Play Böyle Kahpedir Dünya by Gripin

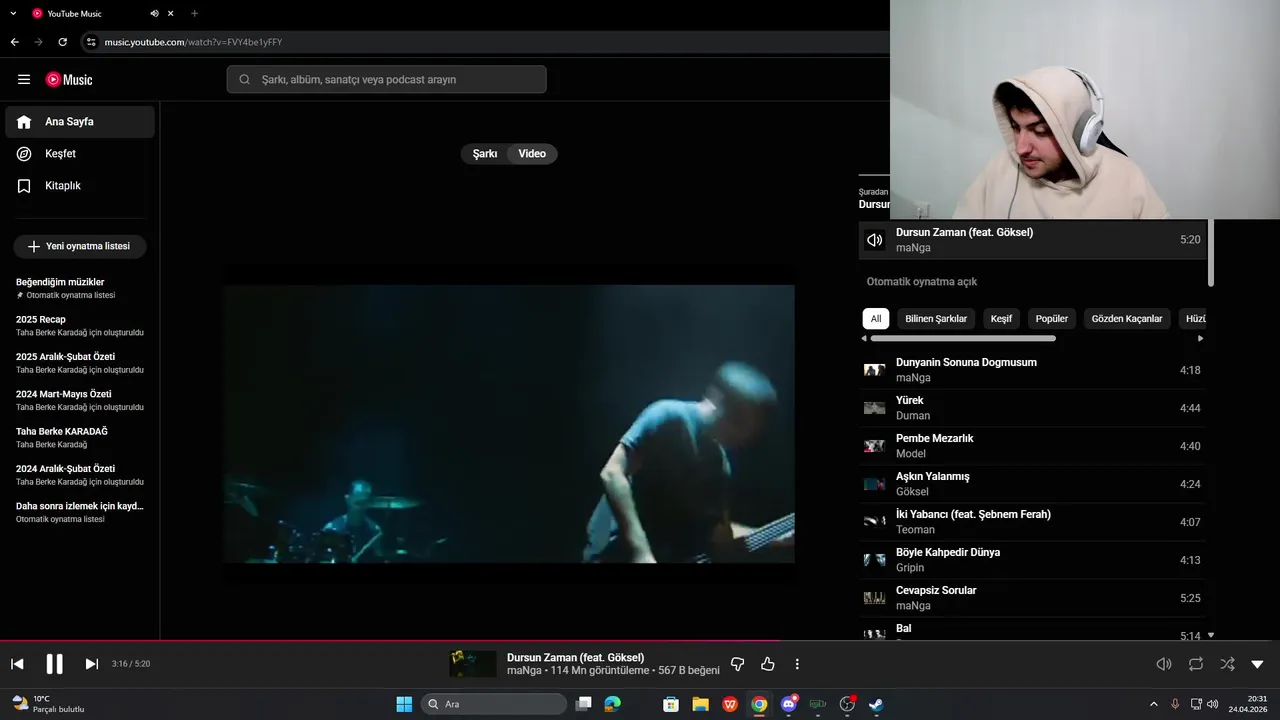point(1032,560)
